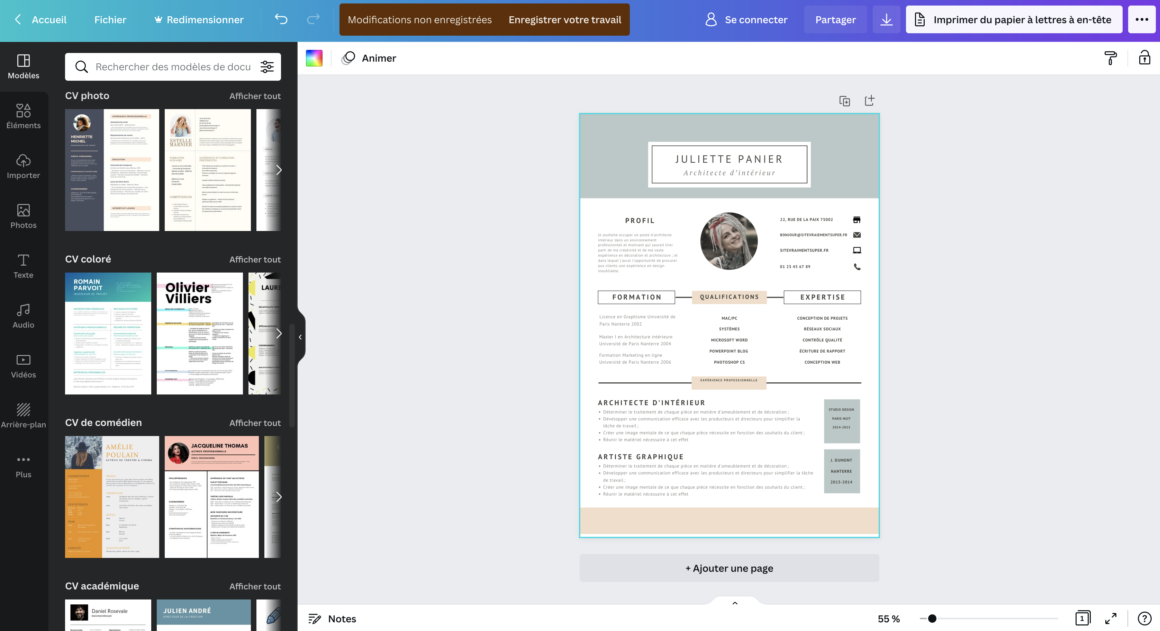
Task: Click Afficher tout for CV de comédien
Action: [254, 423]
